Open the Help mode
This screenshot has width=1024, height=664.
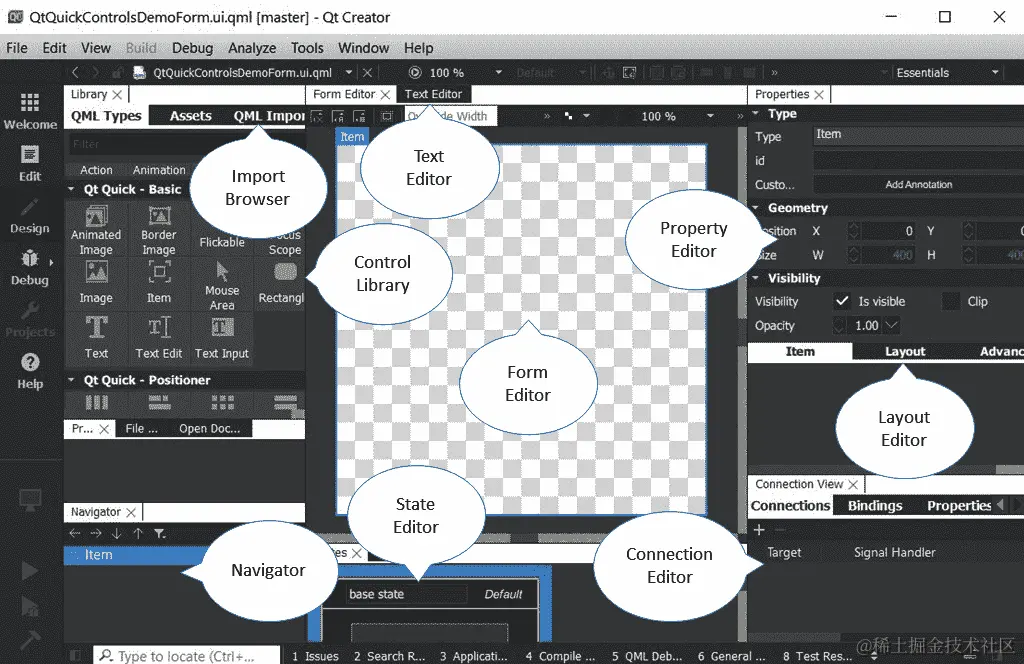tap(30, 372)
